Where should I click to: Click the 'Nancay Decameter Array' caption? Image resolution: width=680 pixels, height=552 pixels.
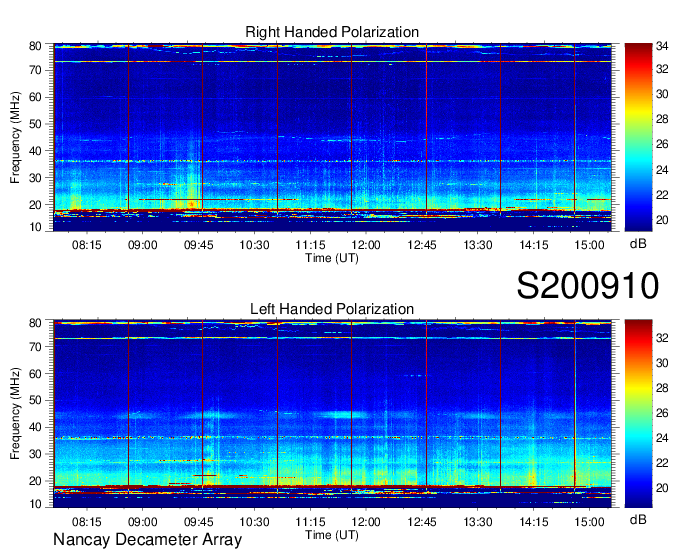point(147,540)
